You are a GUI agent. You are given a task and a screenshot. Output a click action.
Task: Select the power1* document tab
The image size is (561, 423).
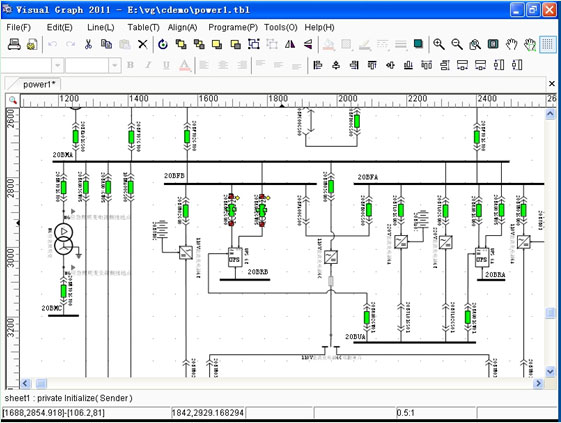pyautogui.click(x=39, y=84)
